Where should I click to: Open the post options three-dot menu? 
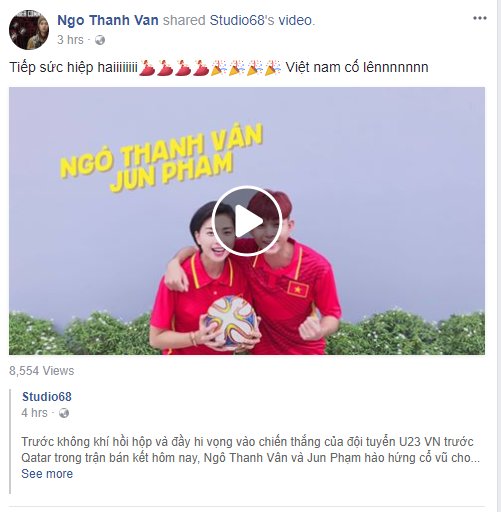(480, 18)
